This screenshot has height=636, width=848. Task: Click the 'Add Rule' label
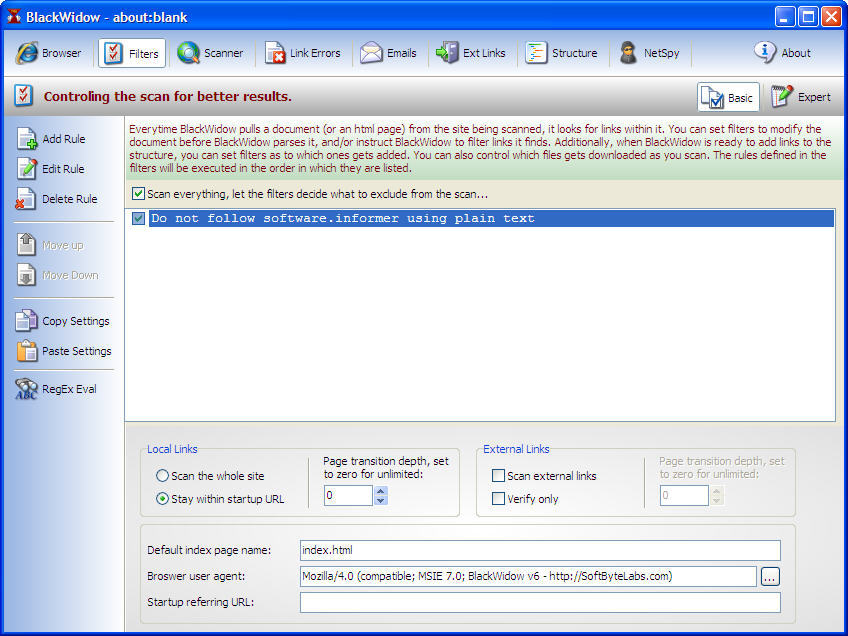coord(64,139)
